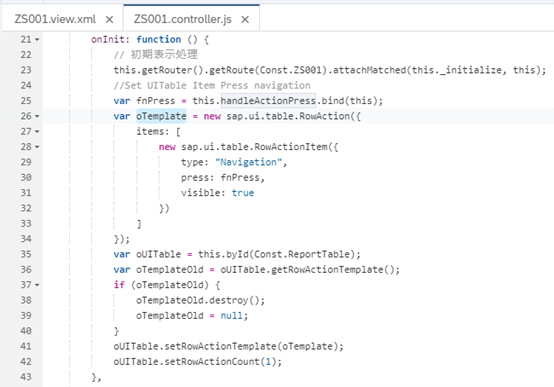Click the "Navigation" string literal

point(249,162)
